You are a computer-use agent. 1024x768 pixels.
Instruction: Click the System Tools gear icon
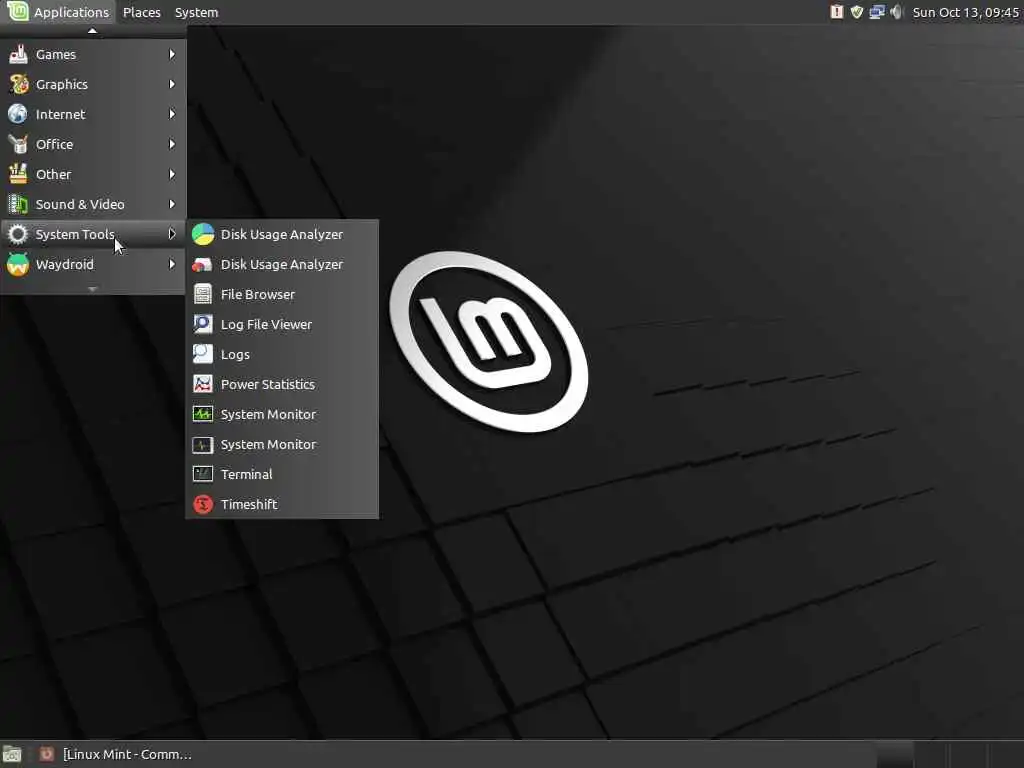click(x=18, y=234)
